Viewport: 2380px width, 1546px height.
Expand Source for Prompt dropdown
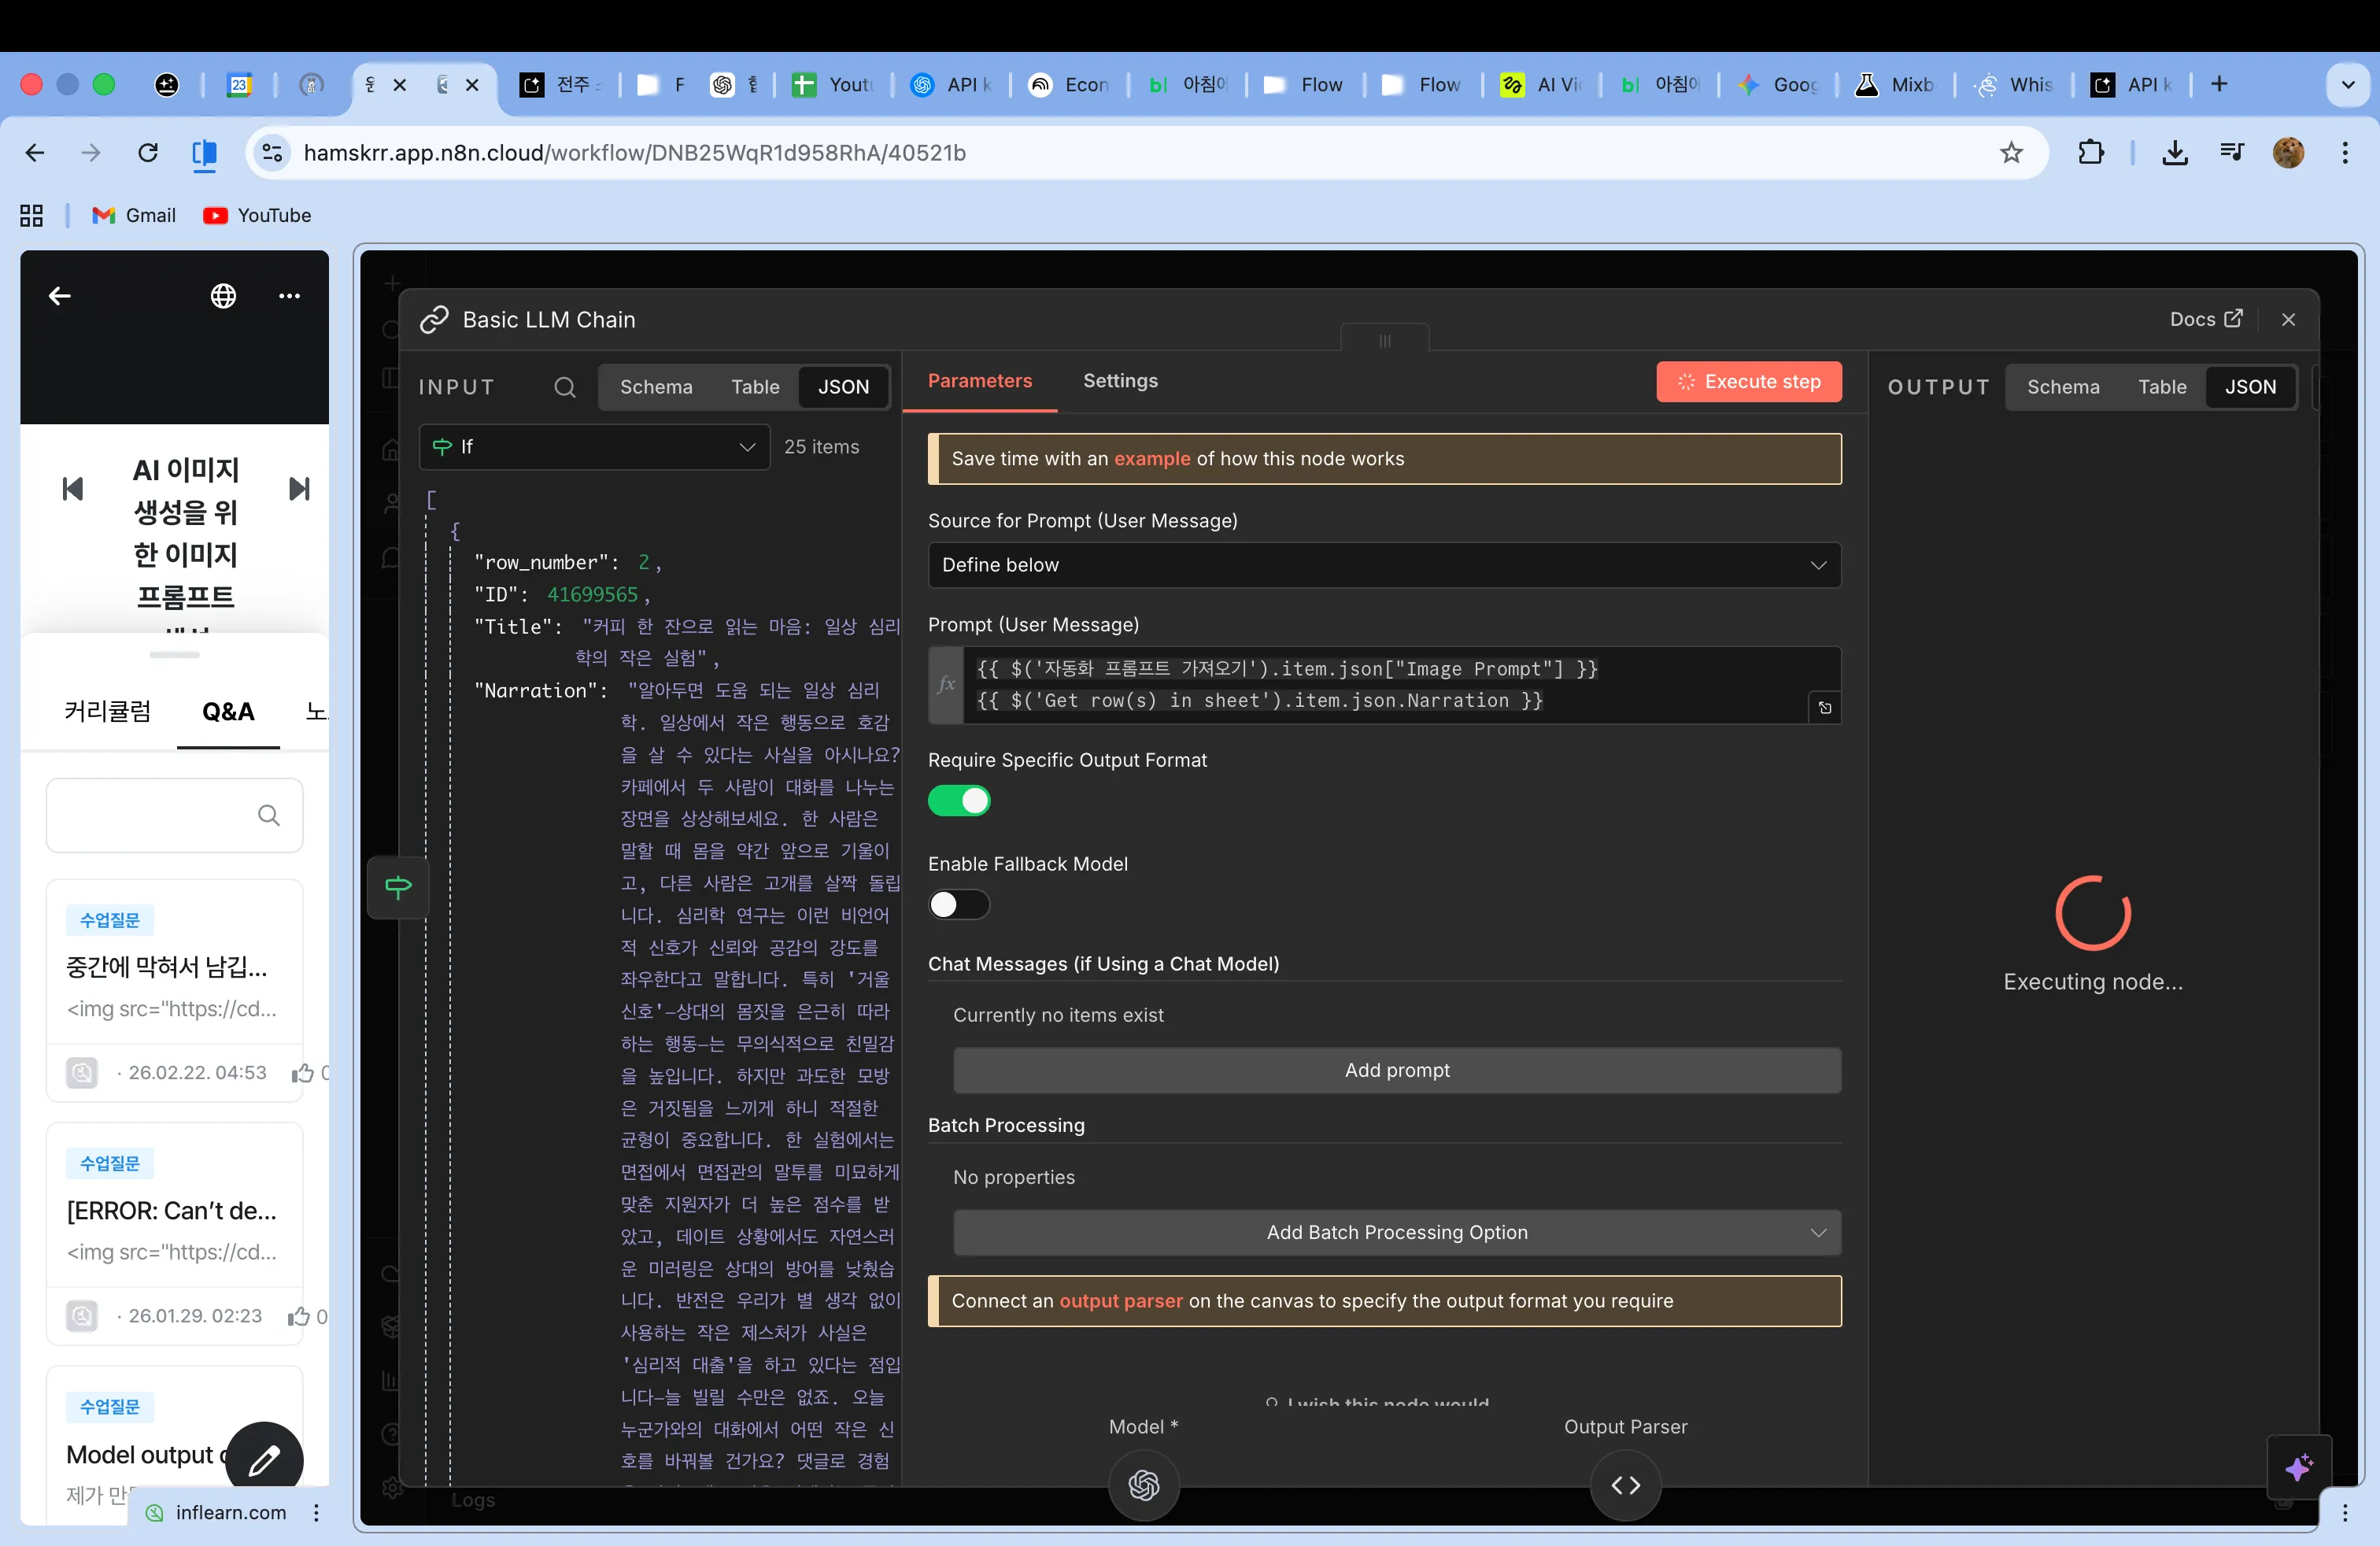pyautogui.click(x=1383, y=565)
